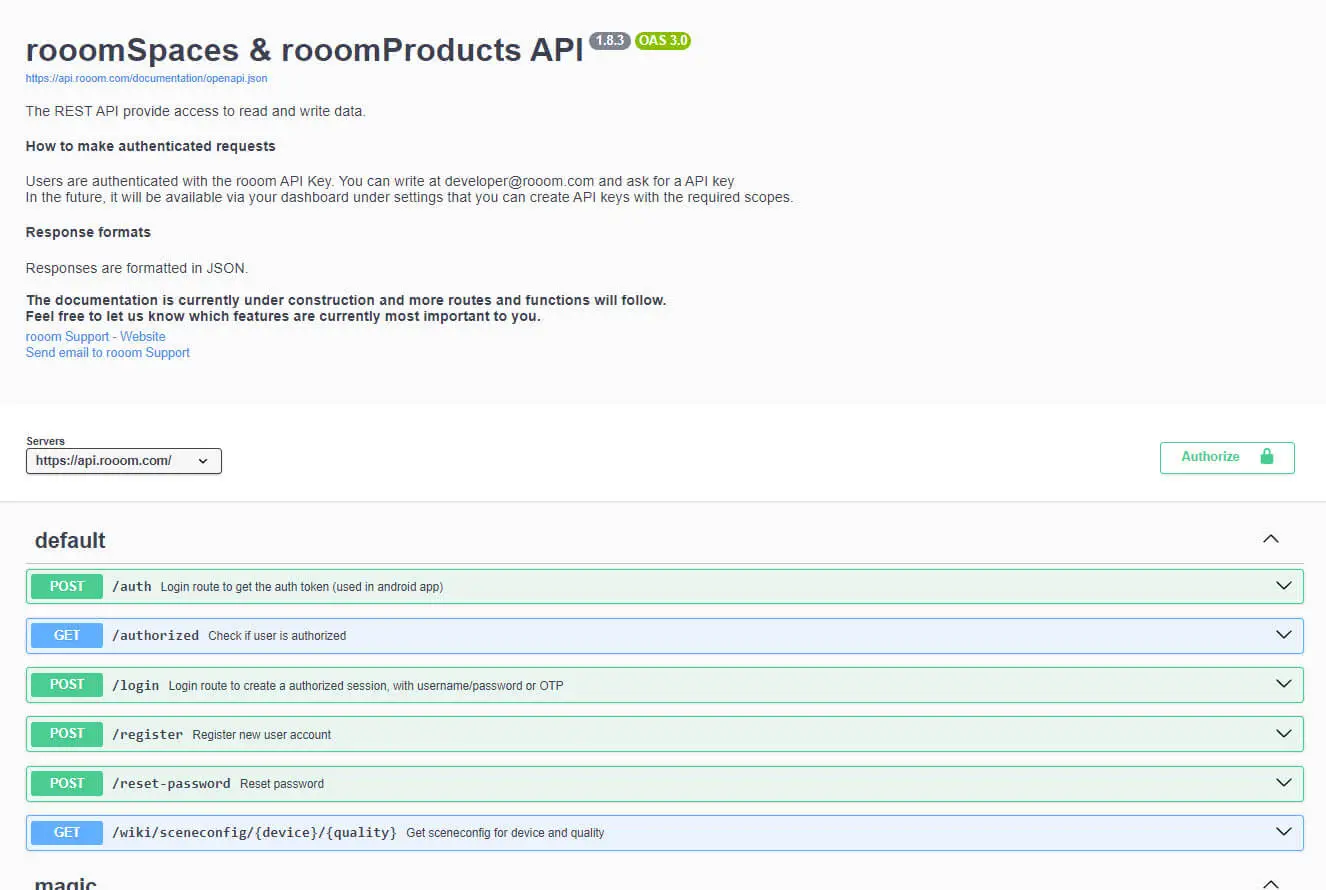Open the Servers dropdown
The image size is (1326, 890).
(124, 461)
